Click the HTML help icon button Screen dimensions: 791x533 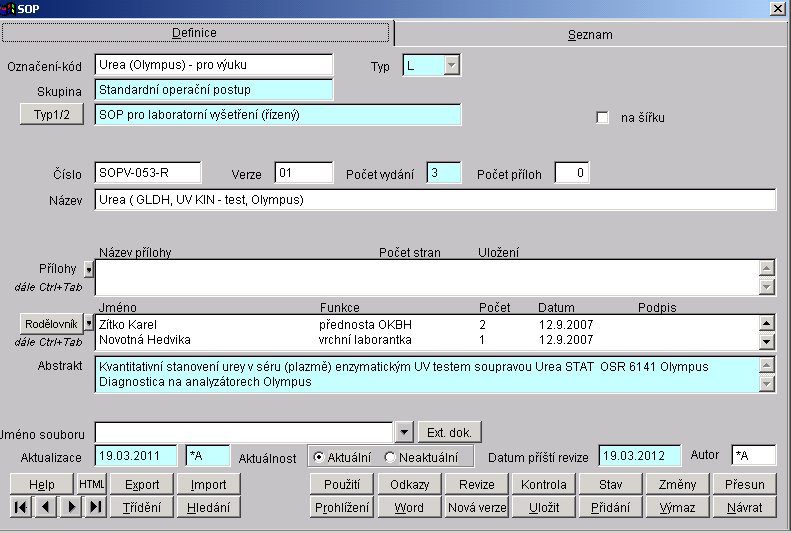[92, 484]
